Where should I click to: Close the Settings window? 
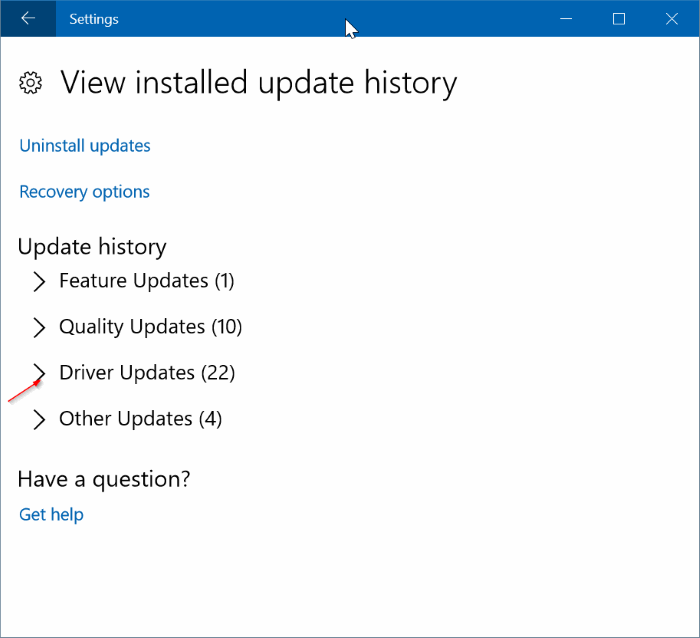click(x=672, y=19)
